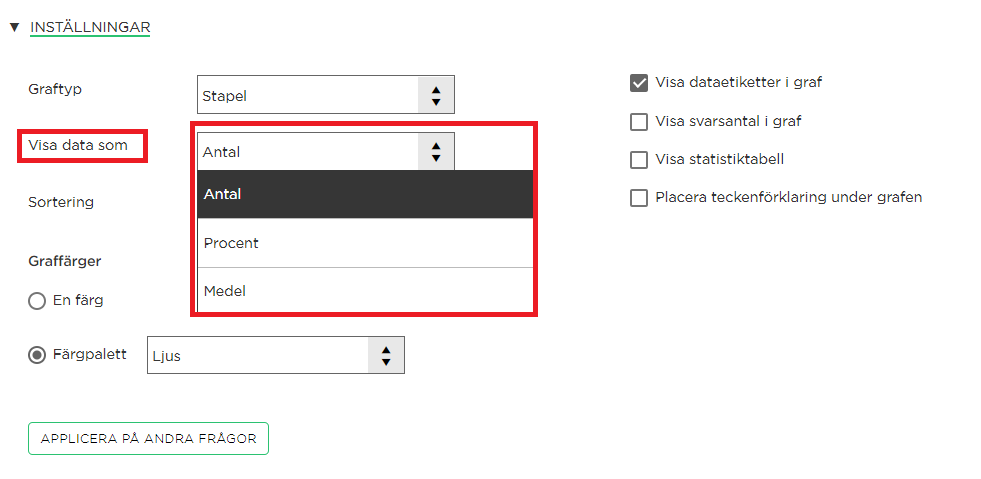Viewport: 981px width, 479px height.
Task: Collapse the Inställningar section triangle
Action: click(15, 28)
